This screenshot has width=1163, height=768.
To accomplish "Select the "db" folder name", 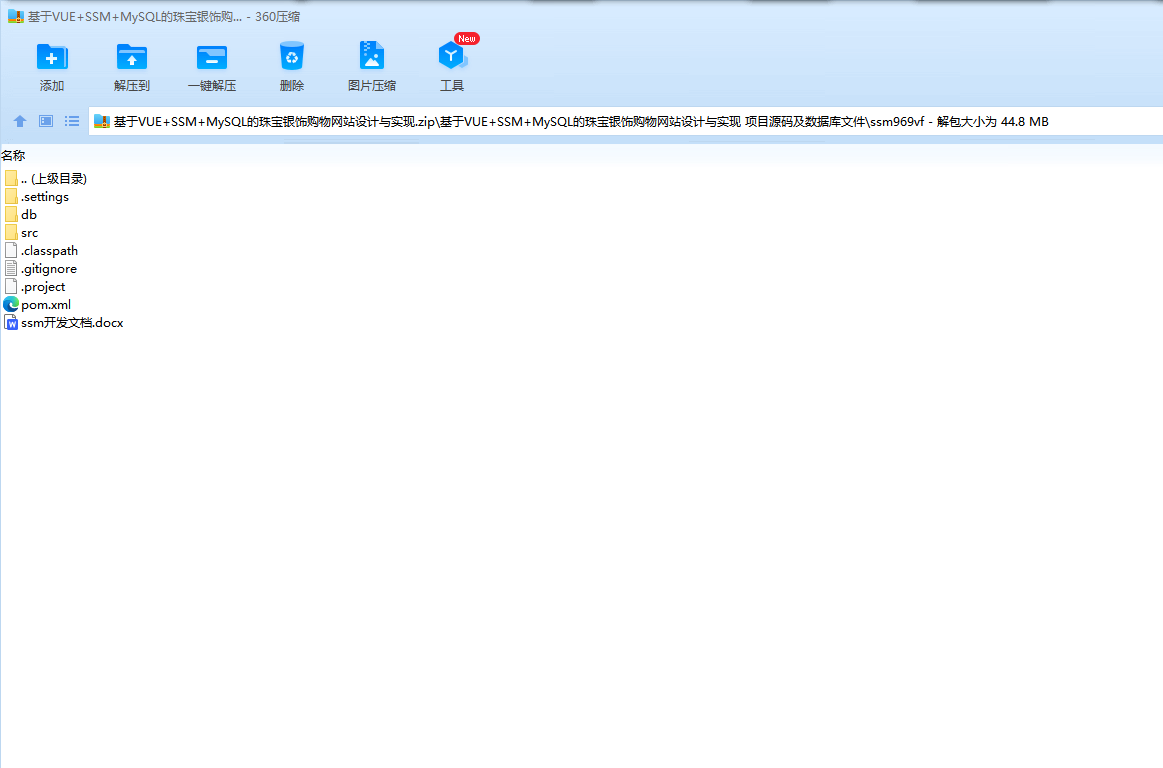I will pos(29,214).
